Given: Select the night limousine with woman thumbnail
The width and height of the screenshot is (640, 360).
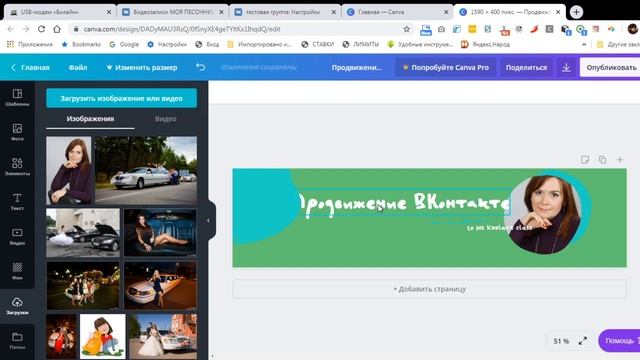Looking at the screenshot, I should click(x=160, y=285).
